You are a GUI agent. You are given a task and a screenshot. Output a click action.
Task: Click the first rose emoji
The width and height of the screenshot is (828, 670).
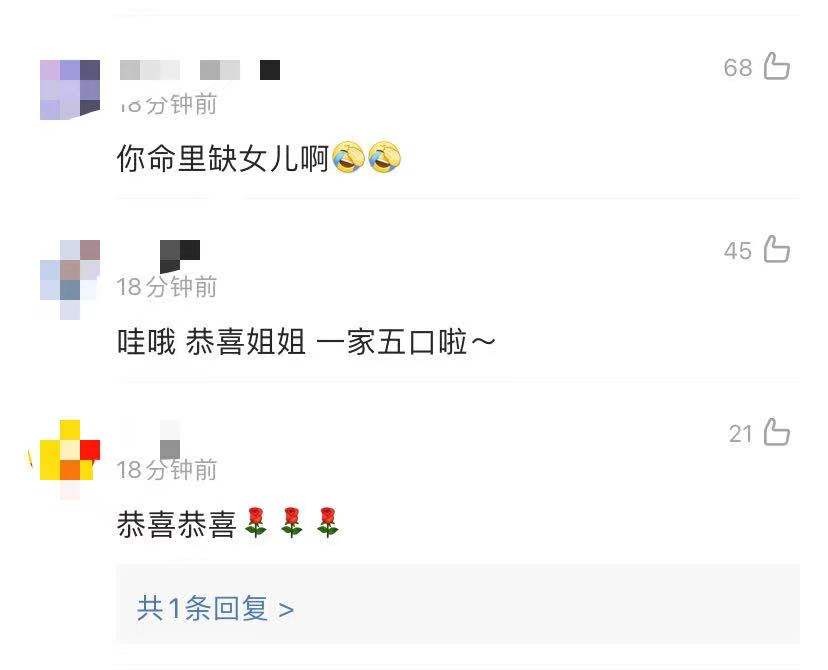[x=256, y=522]
